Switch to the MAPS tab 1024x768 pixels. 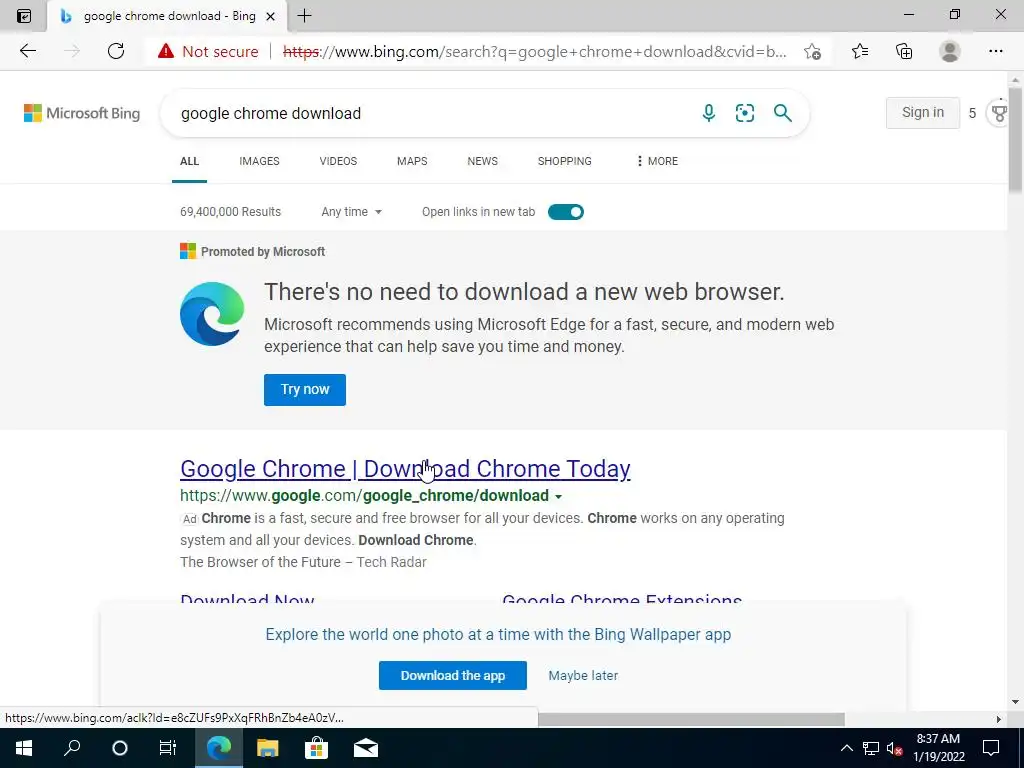(412, 161)
